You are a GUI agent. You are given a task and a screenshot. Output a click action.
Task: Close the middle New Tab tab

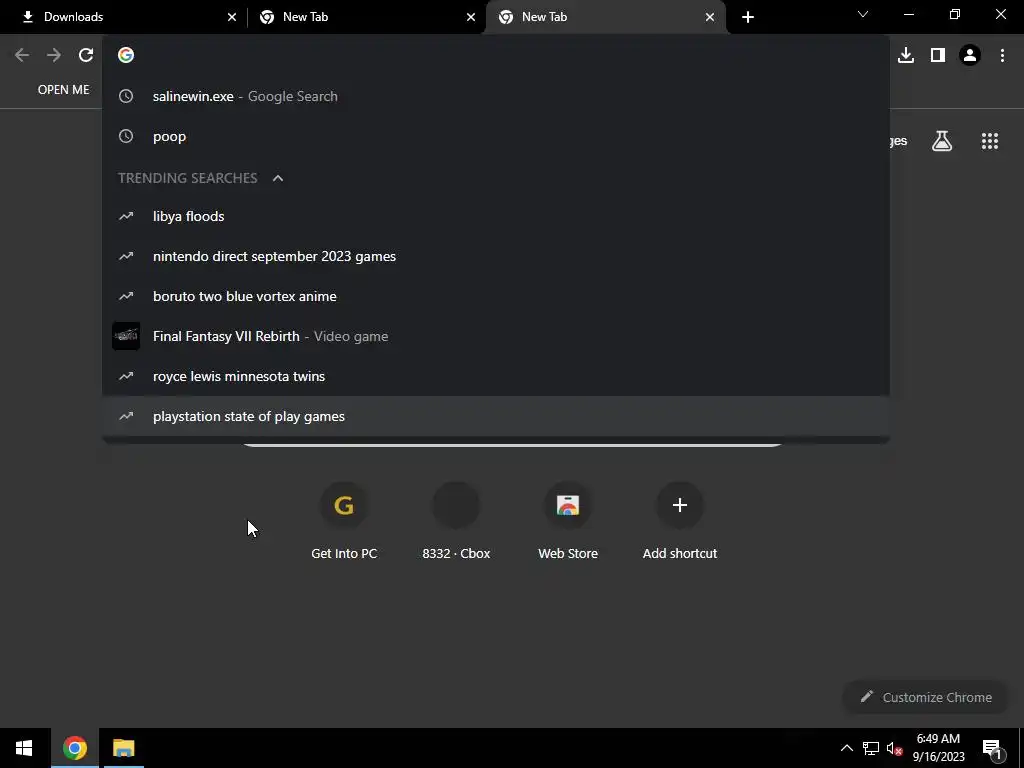pos(471,17)
